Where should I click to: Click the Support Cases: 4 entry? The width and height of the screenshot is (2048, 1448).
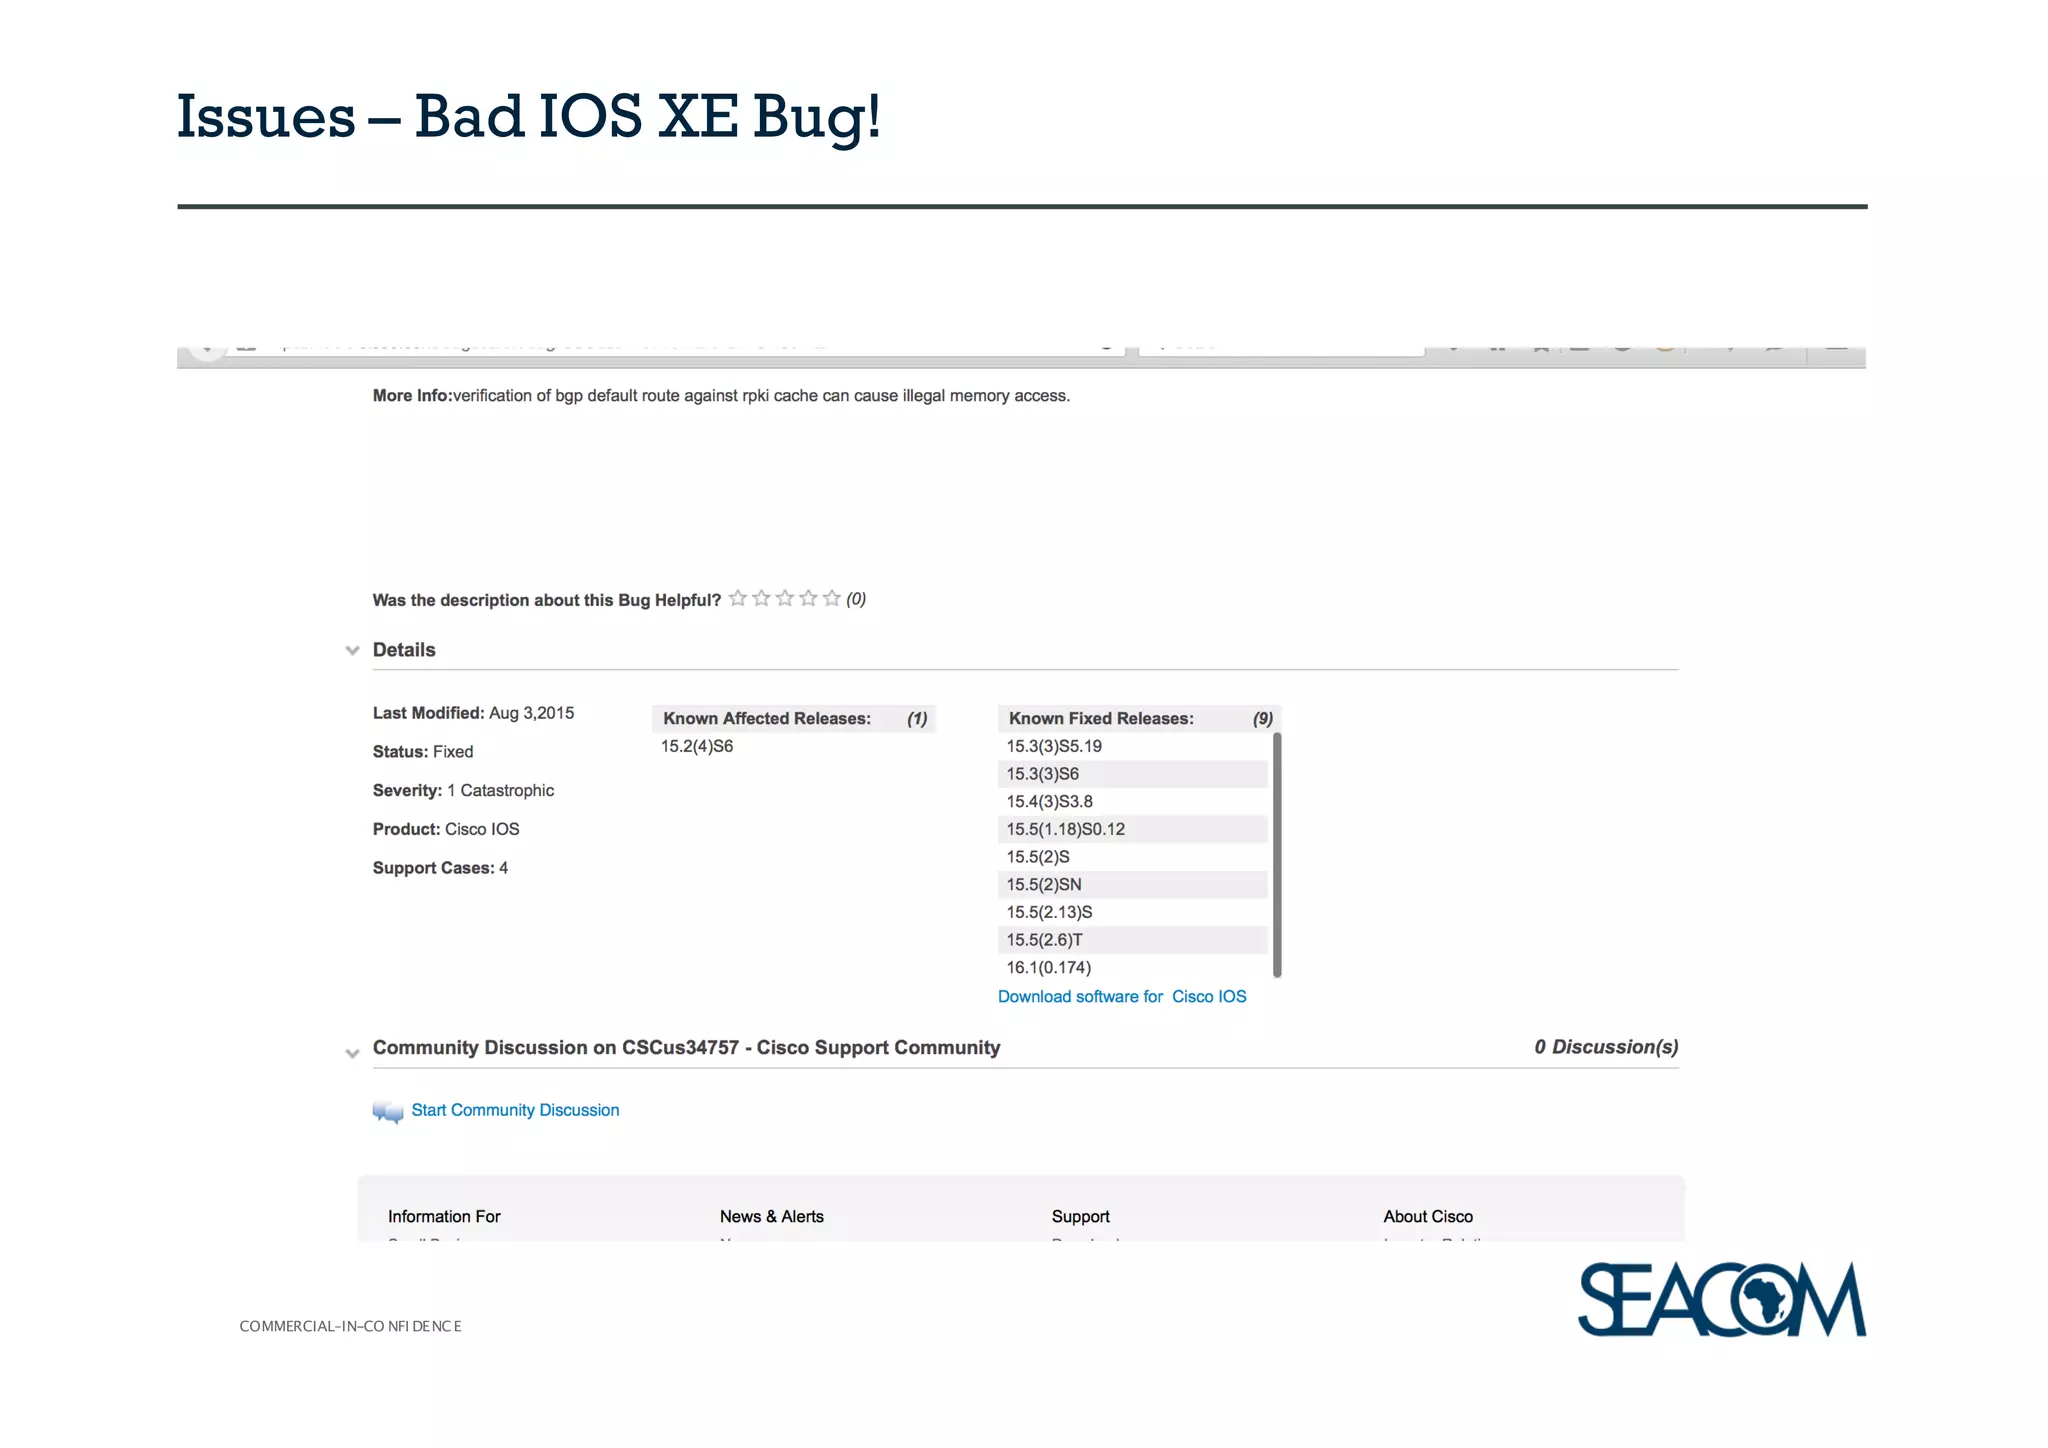tap(440, 868)
